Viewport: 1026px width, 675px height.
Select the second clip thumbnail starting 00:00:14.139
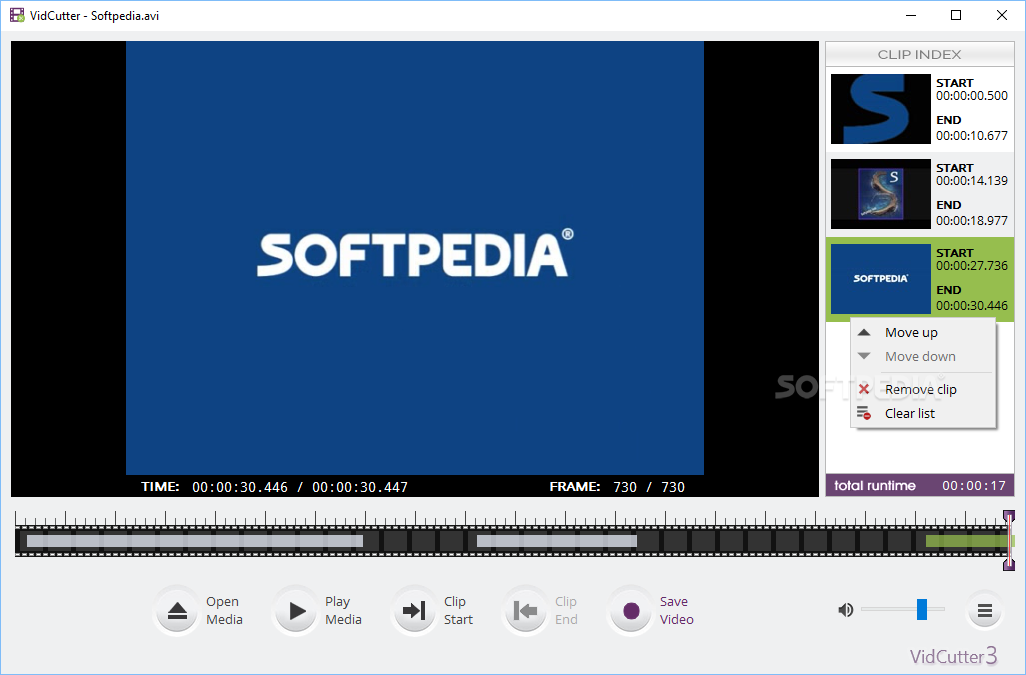881,194
